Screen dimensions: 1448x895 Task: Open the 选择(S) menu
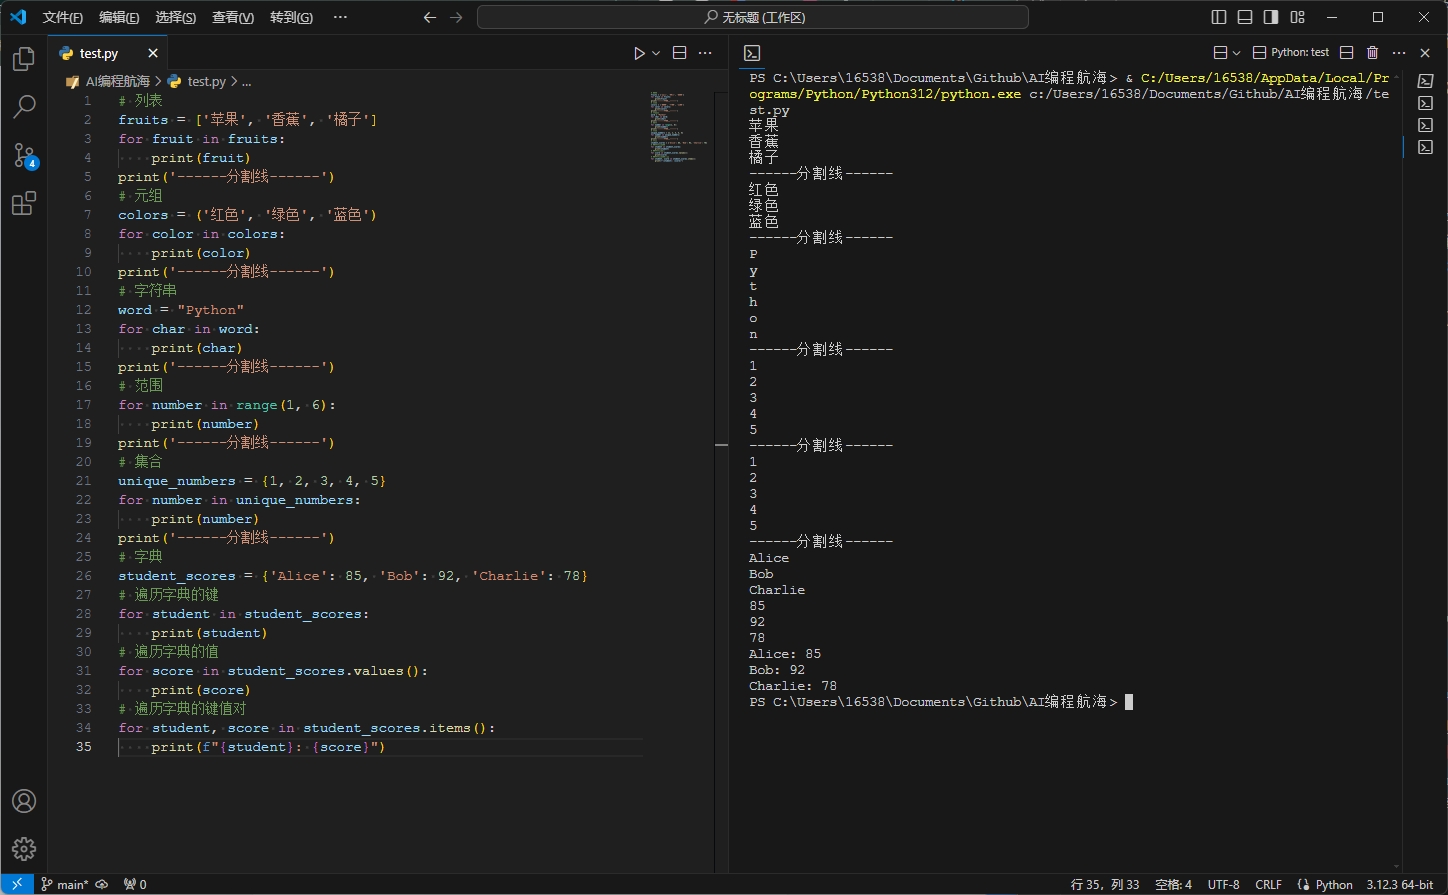click(176, 17)
